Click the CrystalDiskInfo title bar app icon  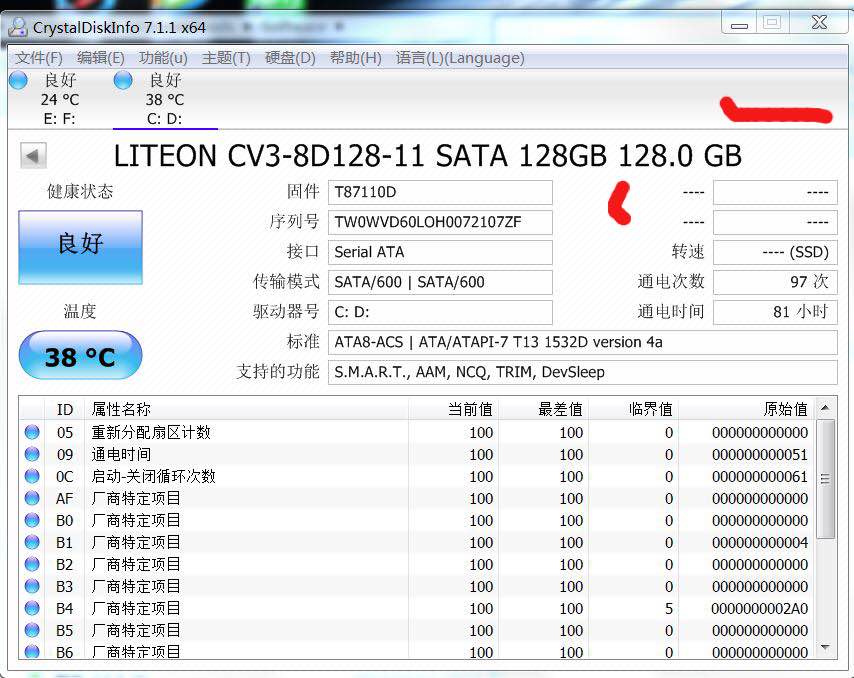[18, 27]
